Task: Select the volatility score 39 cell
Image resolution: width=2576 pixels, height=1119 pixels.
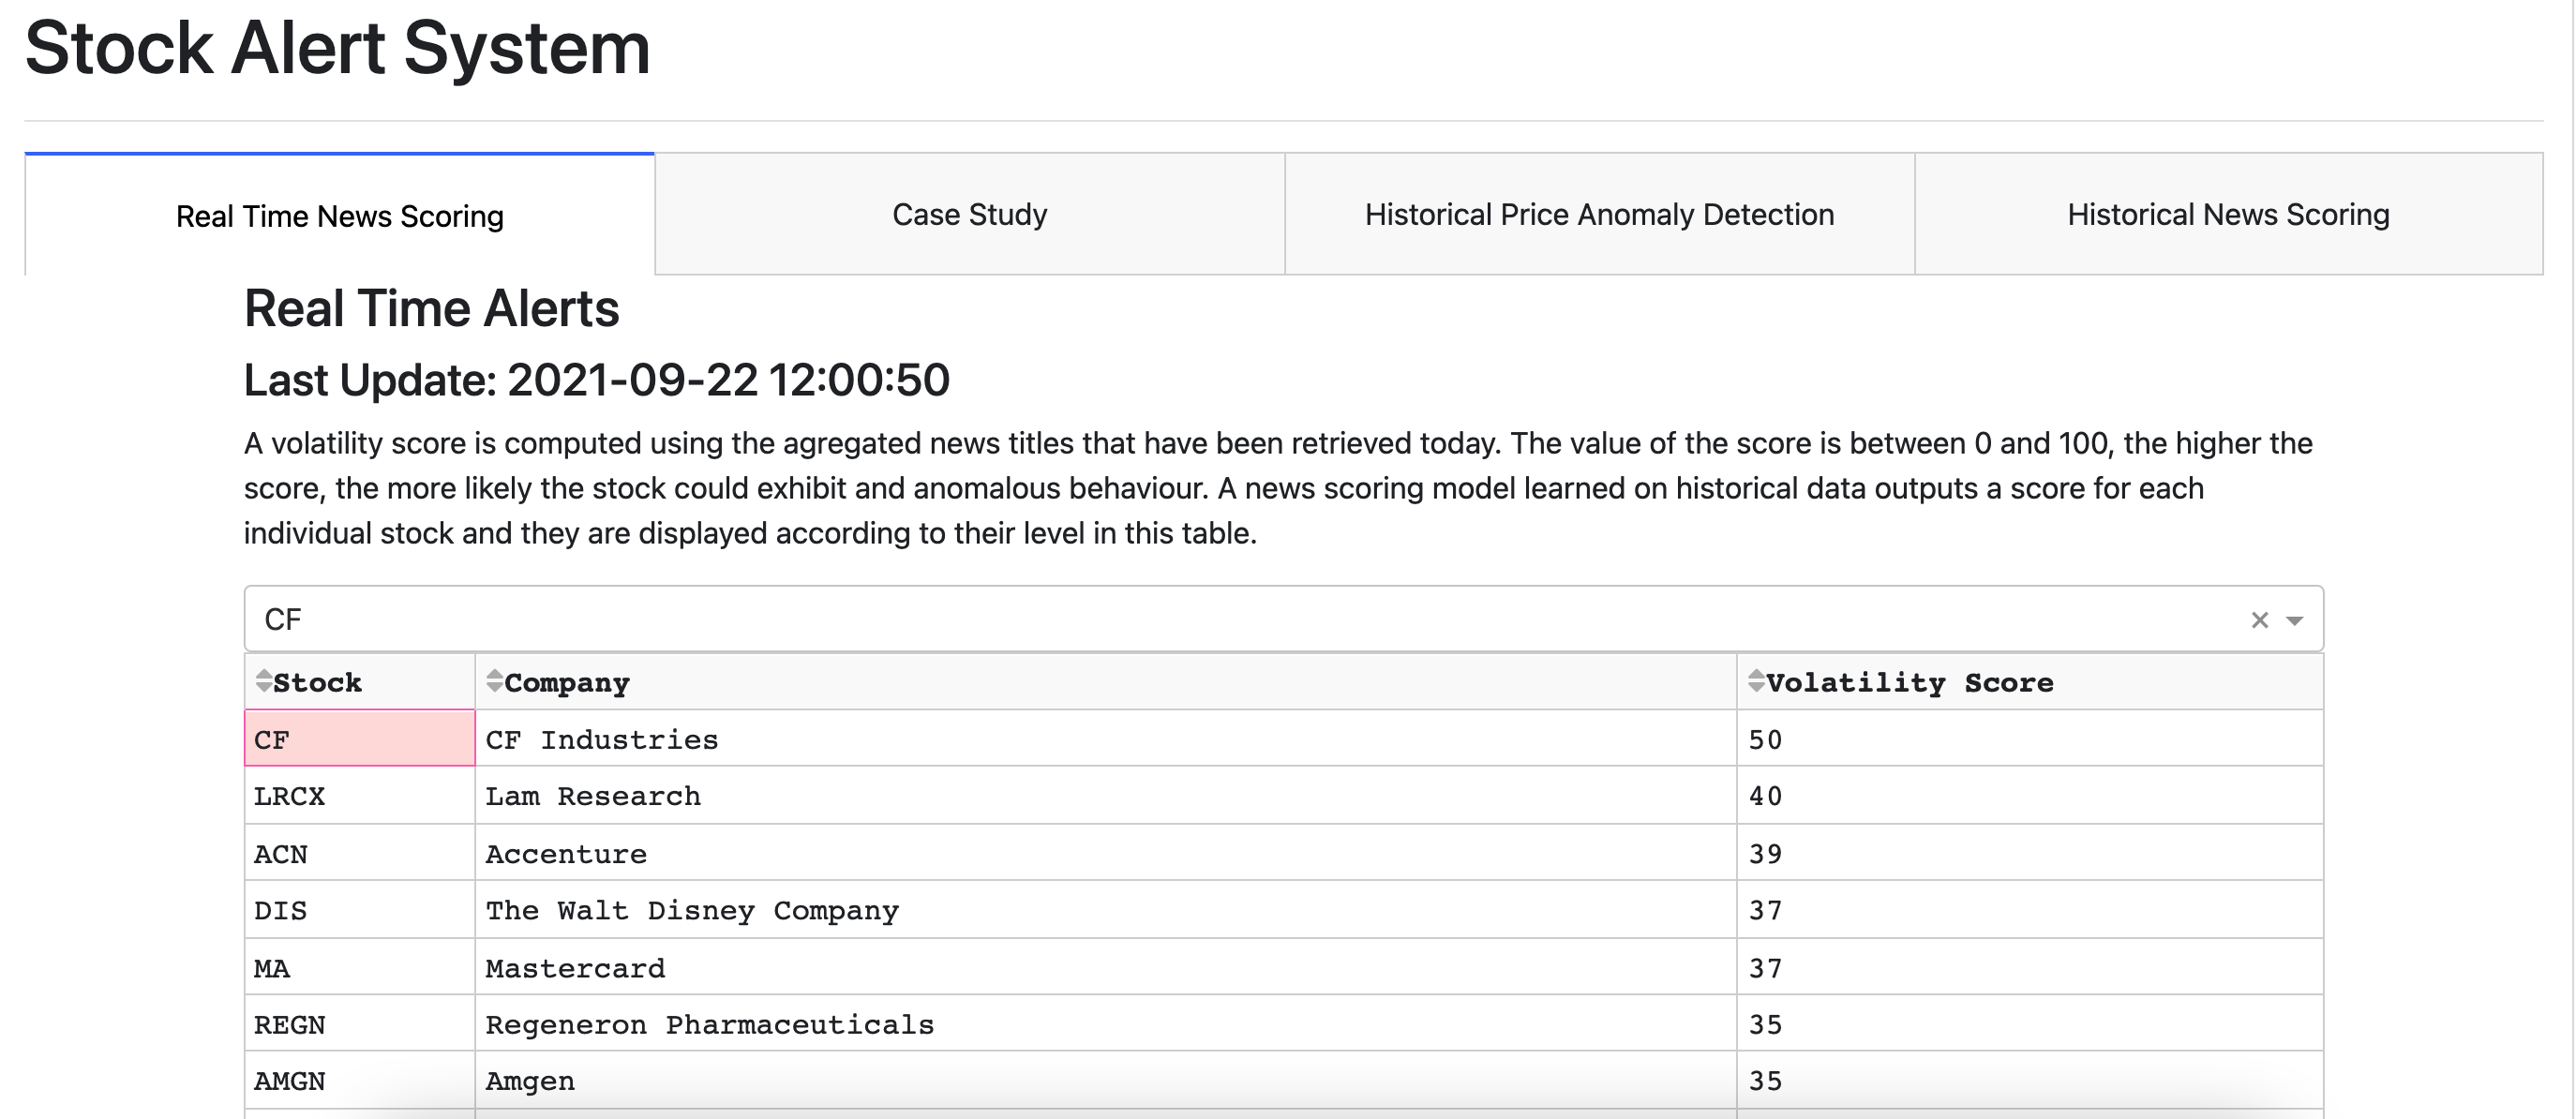Action: point(2030,852)
